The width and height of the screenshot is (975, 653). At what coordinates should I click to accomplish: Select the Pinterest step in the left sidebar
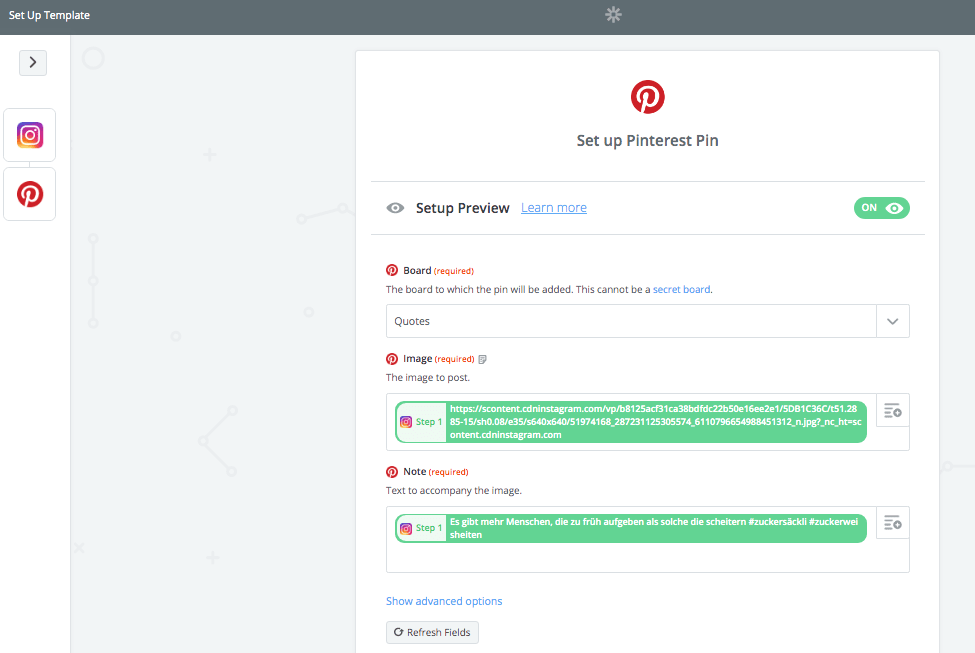(x=29, y=193)
